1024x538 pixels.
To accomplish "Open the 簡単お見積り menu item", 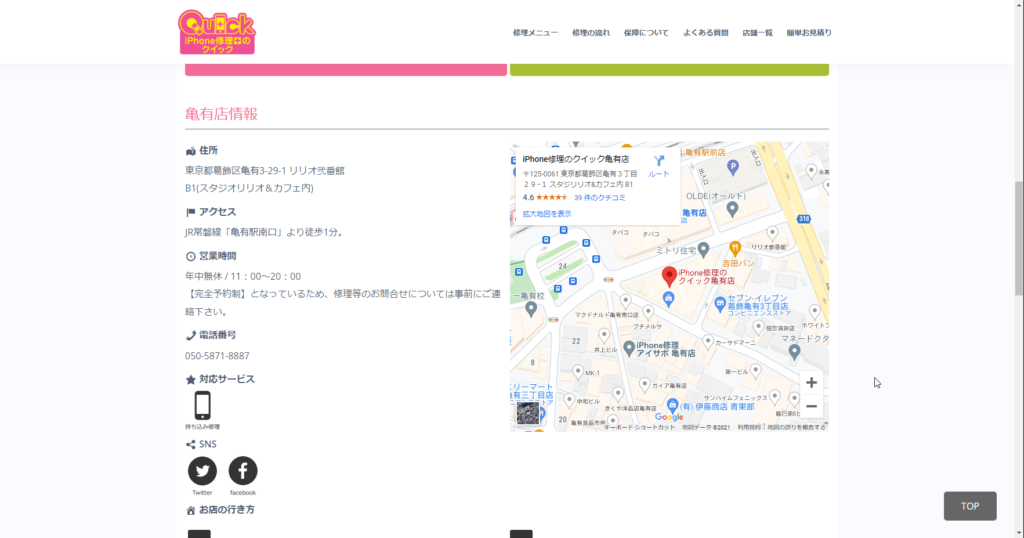I will [x=809, y=33].
